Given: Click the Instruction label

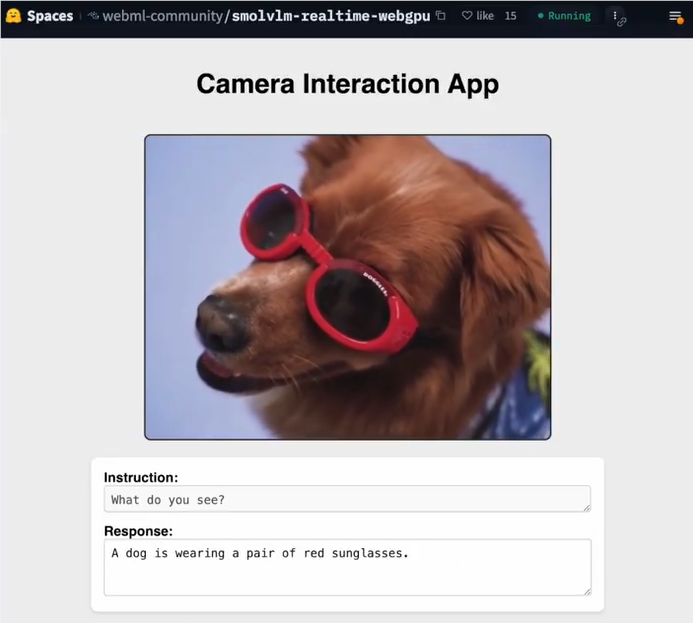Looking at the screenshot, I should pyautogui.click(x=141, y=478).
